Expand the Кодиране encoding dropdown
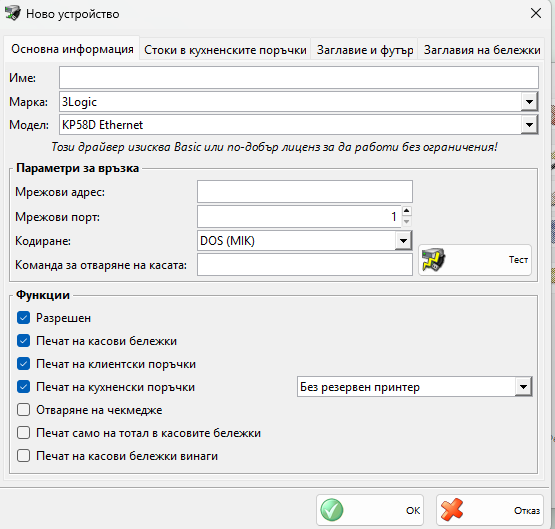 tap(404, 241)
